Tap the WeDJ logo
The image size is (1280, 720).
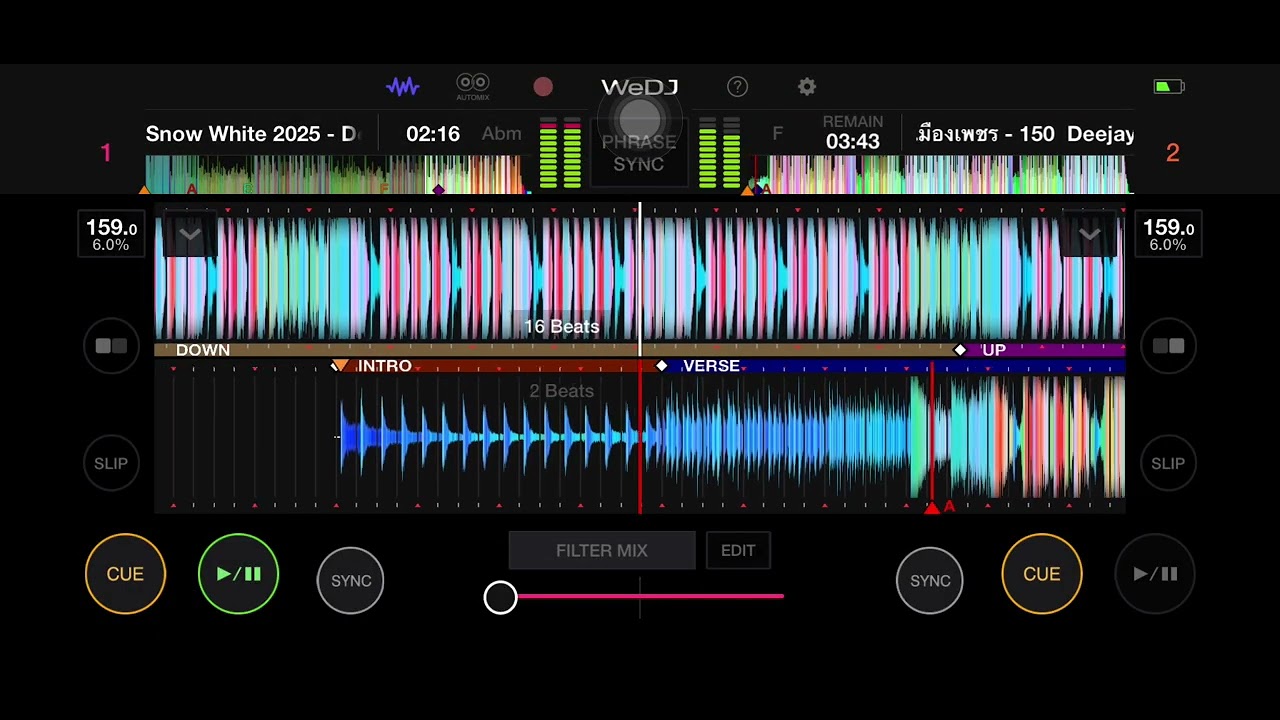point(639,88)
